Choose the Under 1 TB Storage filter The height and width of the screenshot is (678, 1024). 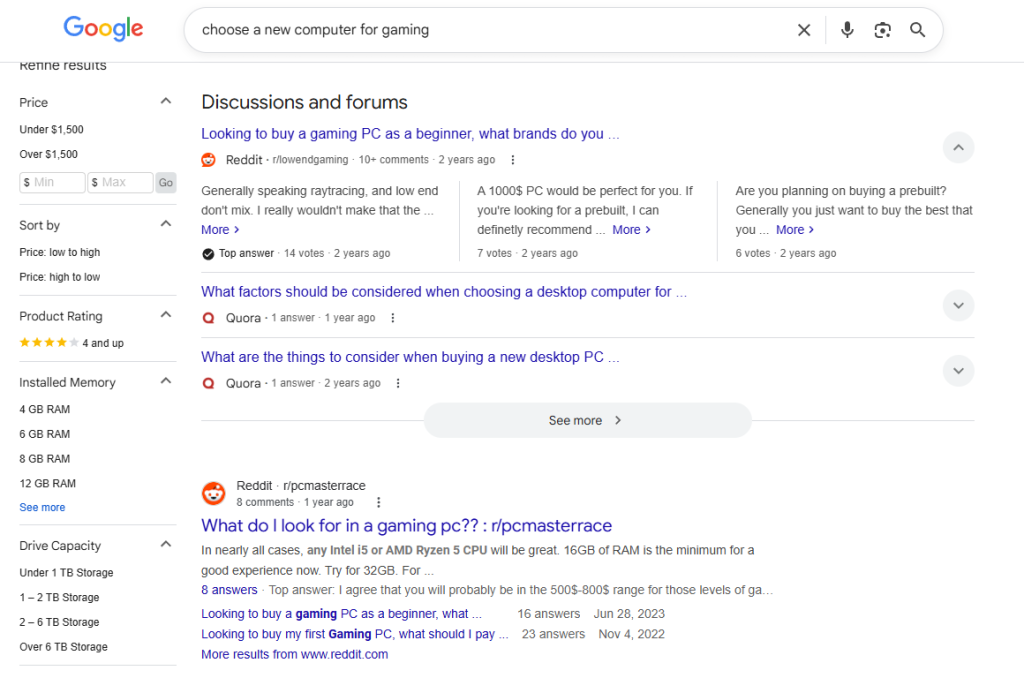[66, 573]
